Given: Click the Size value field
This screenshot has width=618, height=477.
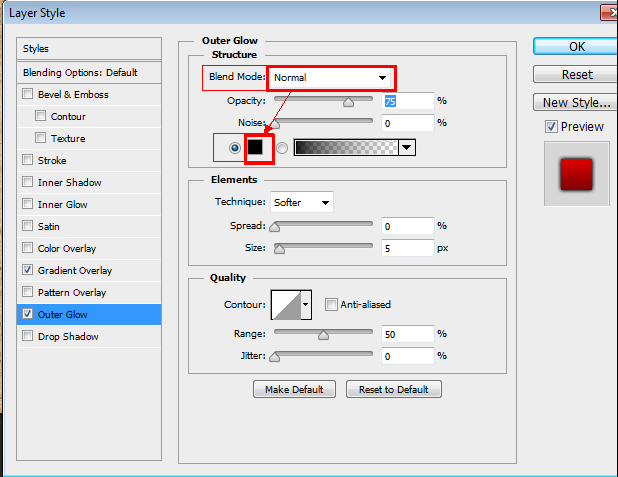Looking at the screenshot, I should coord(408,248).
